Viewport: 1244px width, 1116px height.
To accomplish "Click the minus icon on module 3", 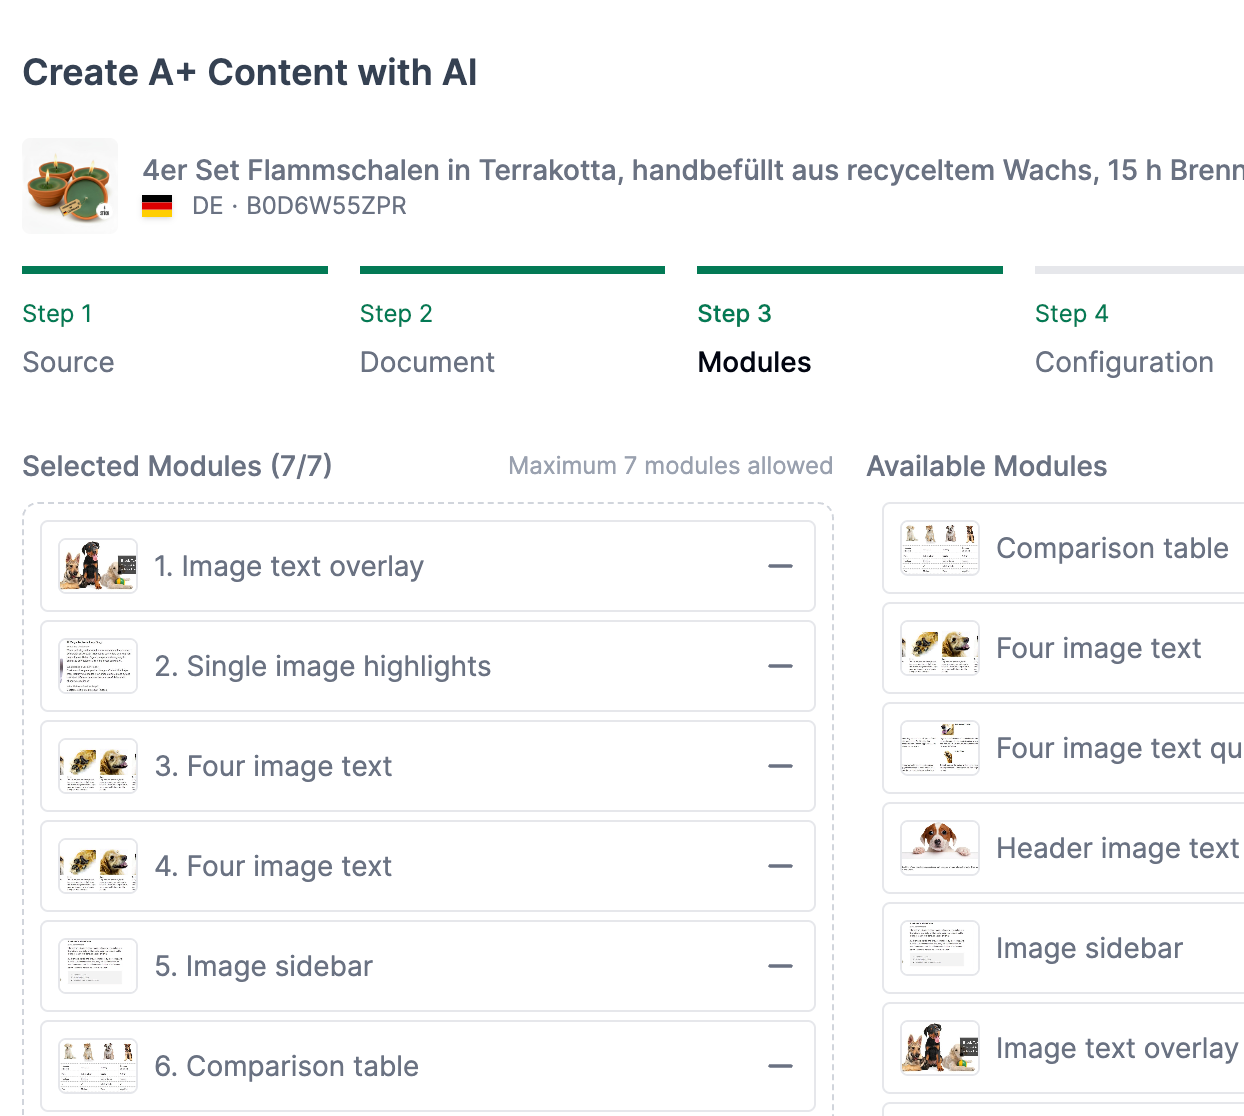I will click(x=780, y=766).
